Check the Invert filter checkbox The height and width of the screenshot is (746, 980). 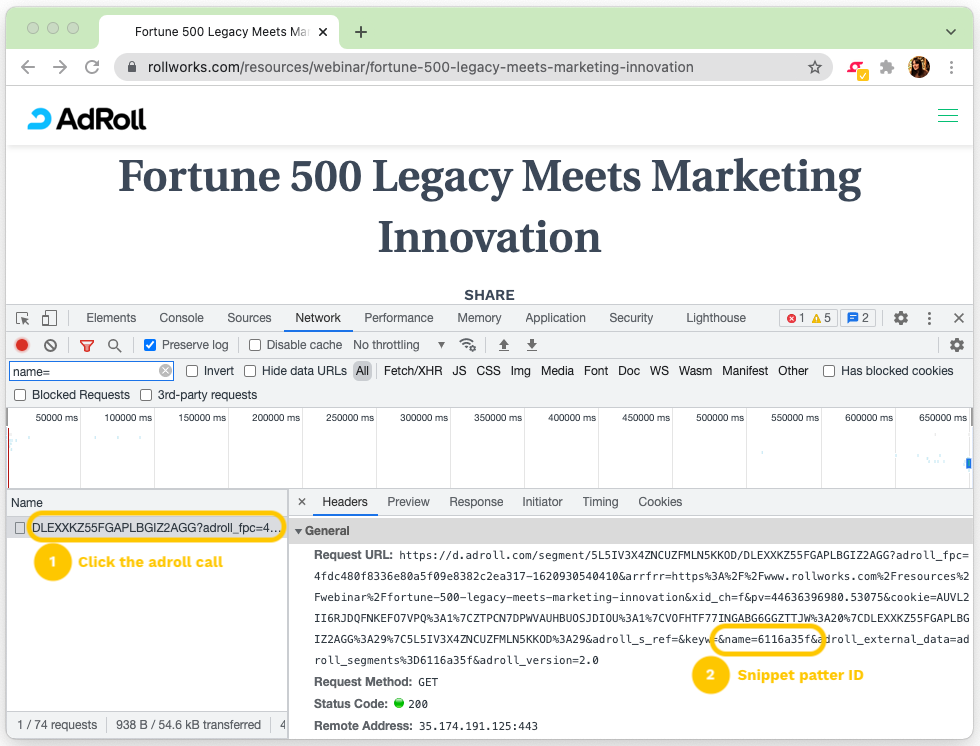192,371
